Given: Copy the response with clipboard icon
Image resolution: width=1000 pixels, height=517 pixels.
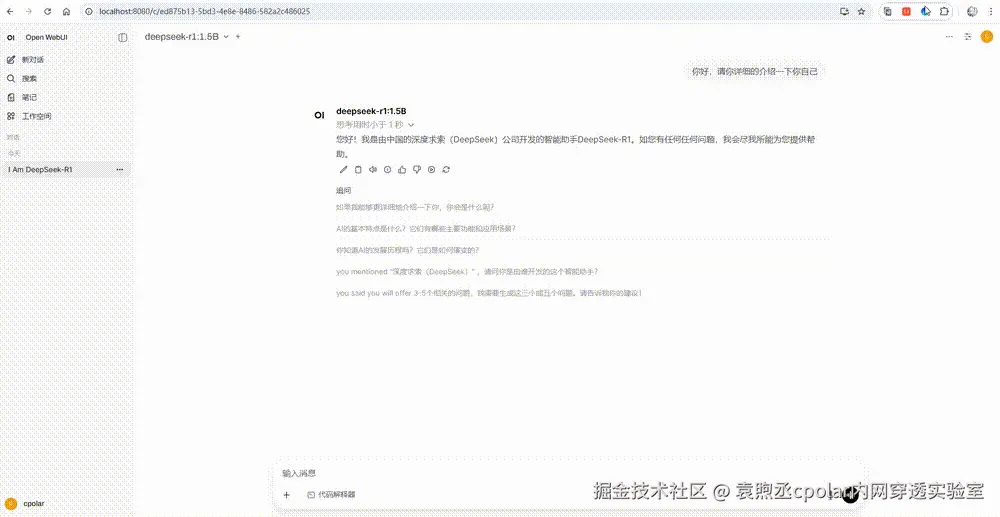Looking at the screenshot, I should (358, 170).
